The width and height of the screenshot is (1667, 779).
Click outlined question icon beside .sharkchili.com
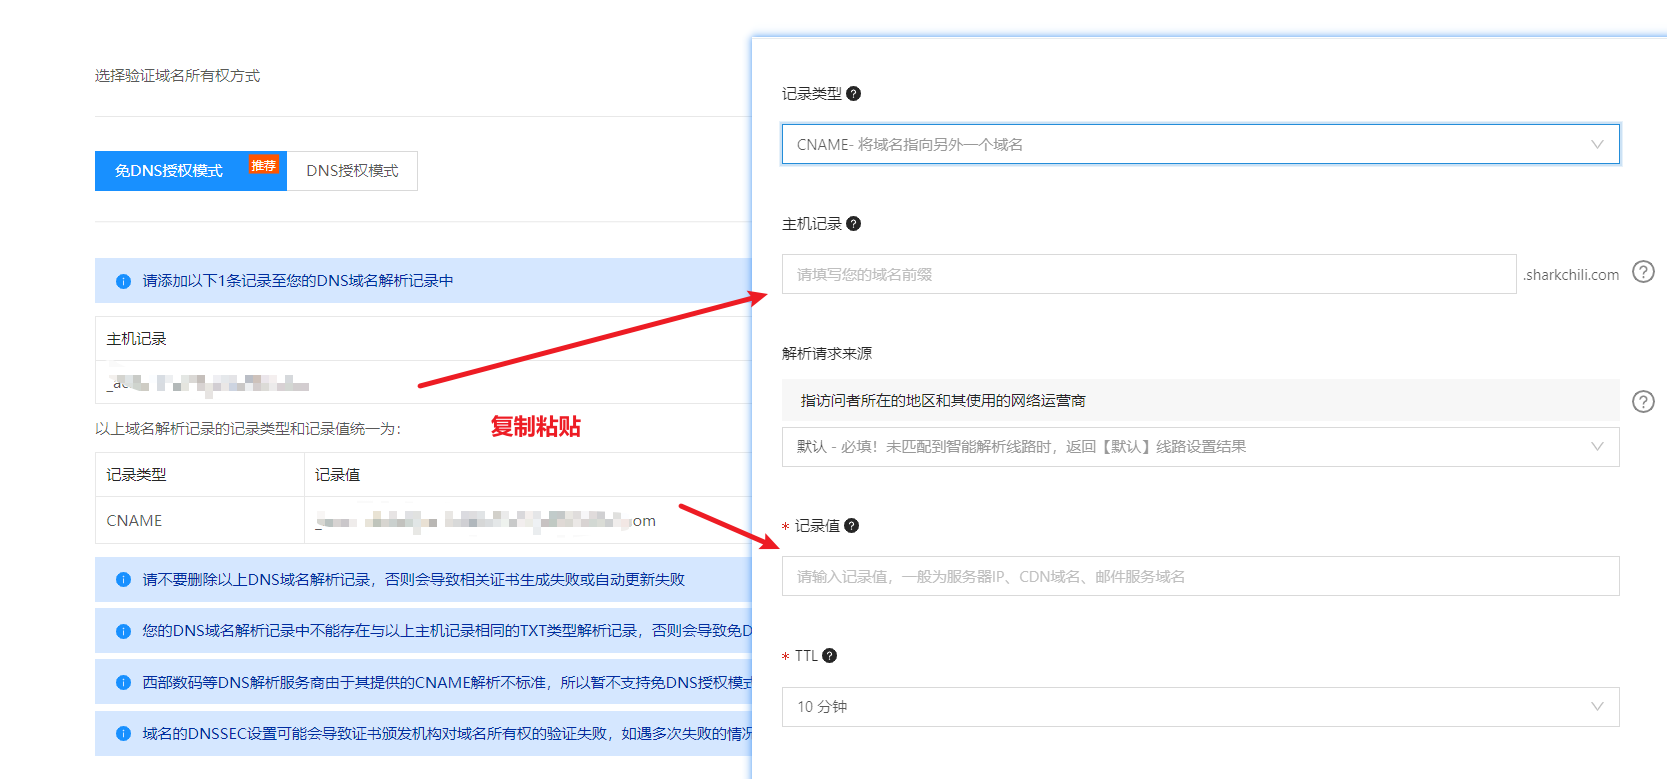click(1643, 272)
